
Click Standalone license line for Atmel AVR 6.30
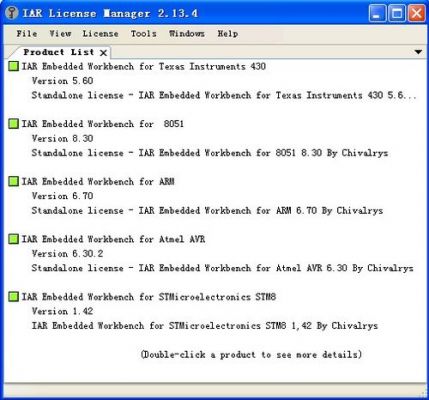coord(222,268)
